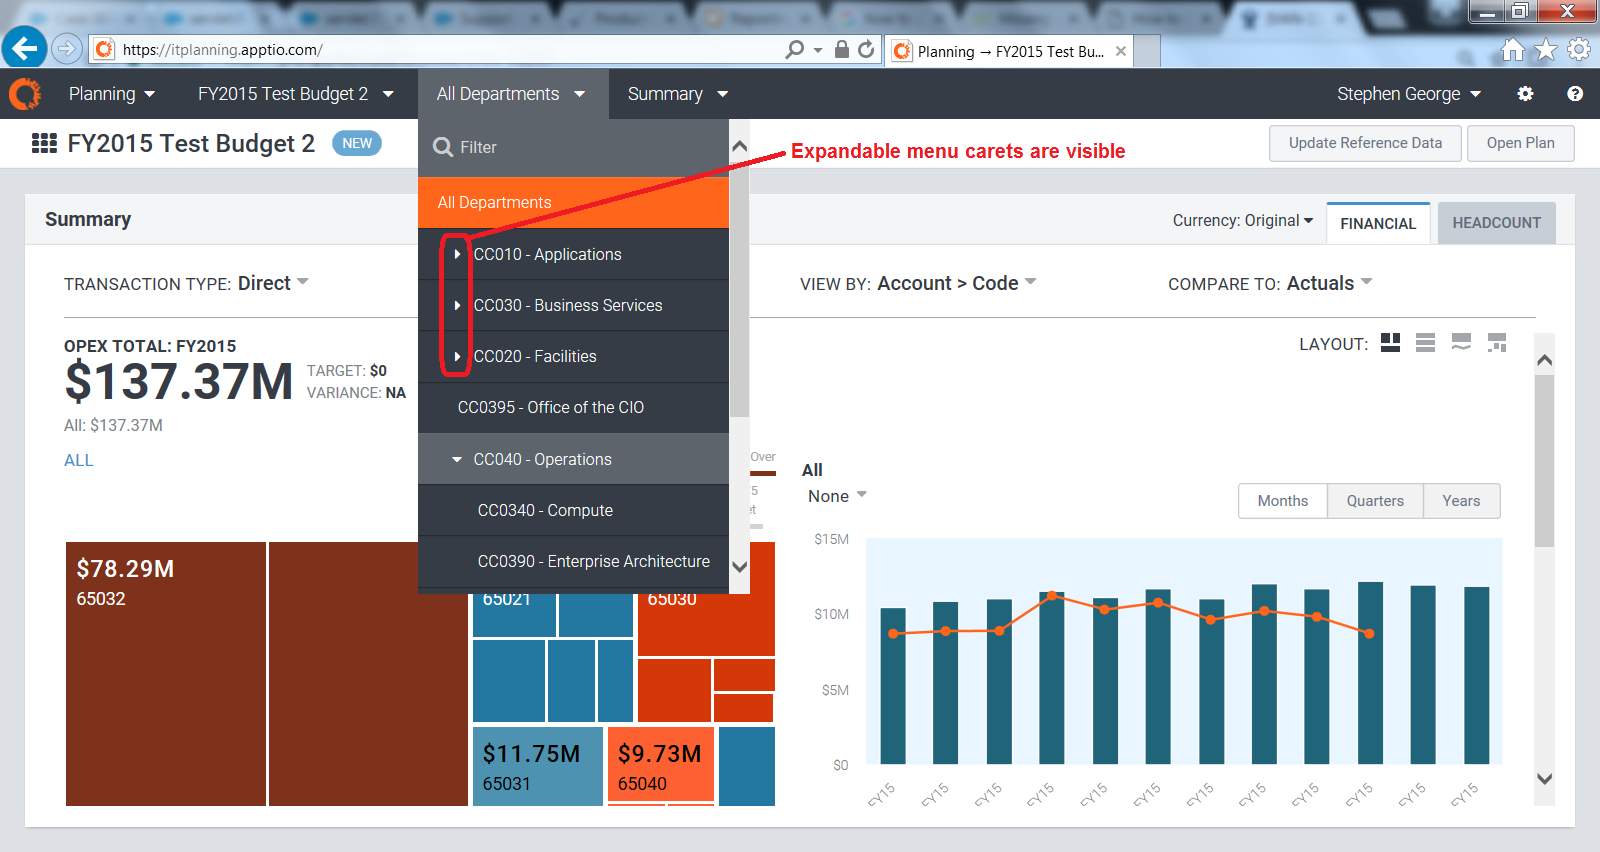Open the browser home icon

[x=1514, y=49]
